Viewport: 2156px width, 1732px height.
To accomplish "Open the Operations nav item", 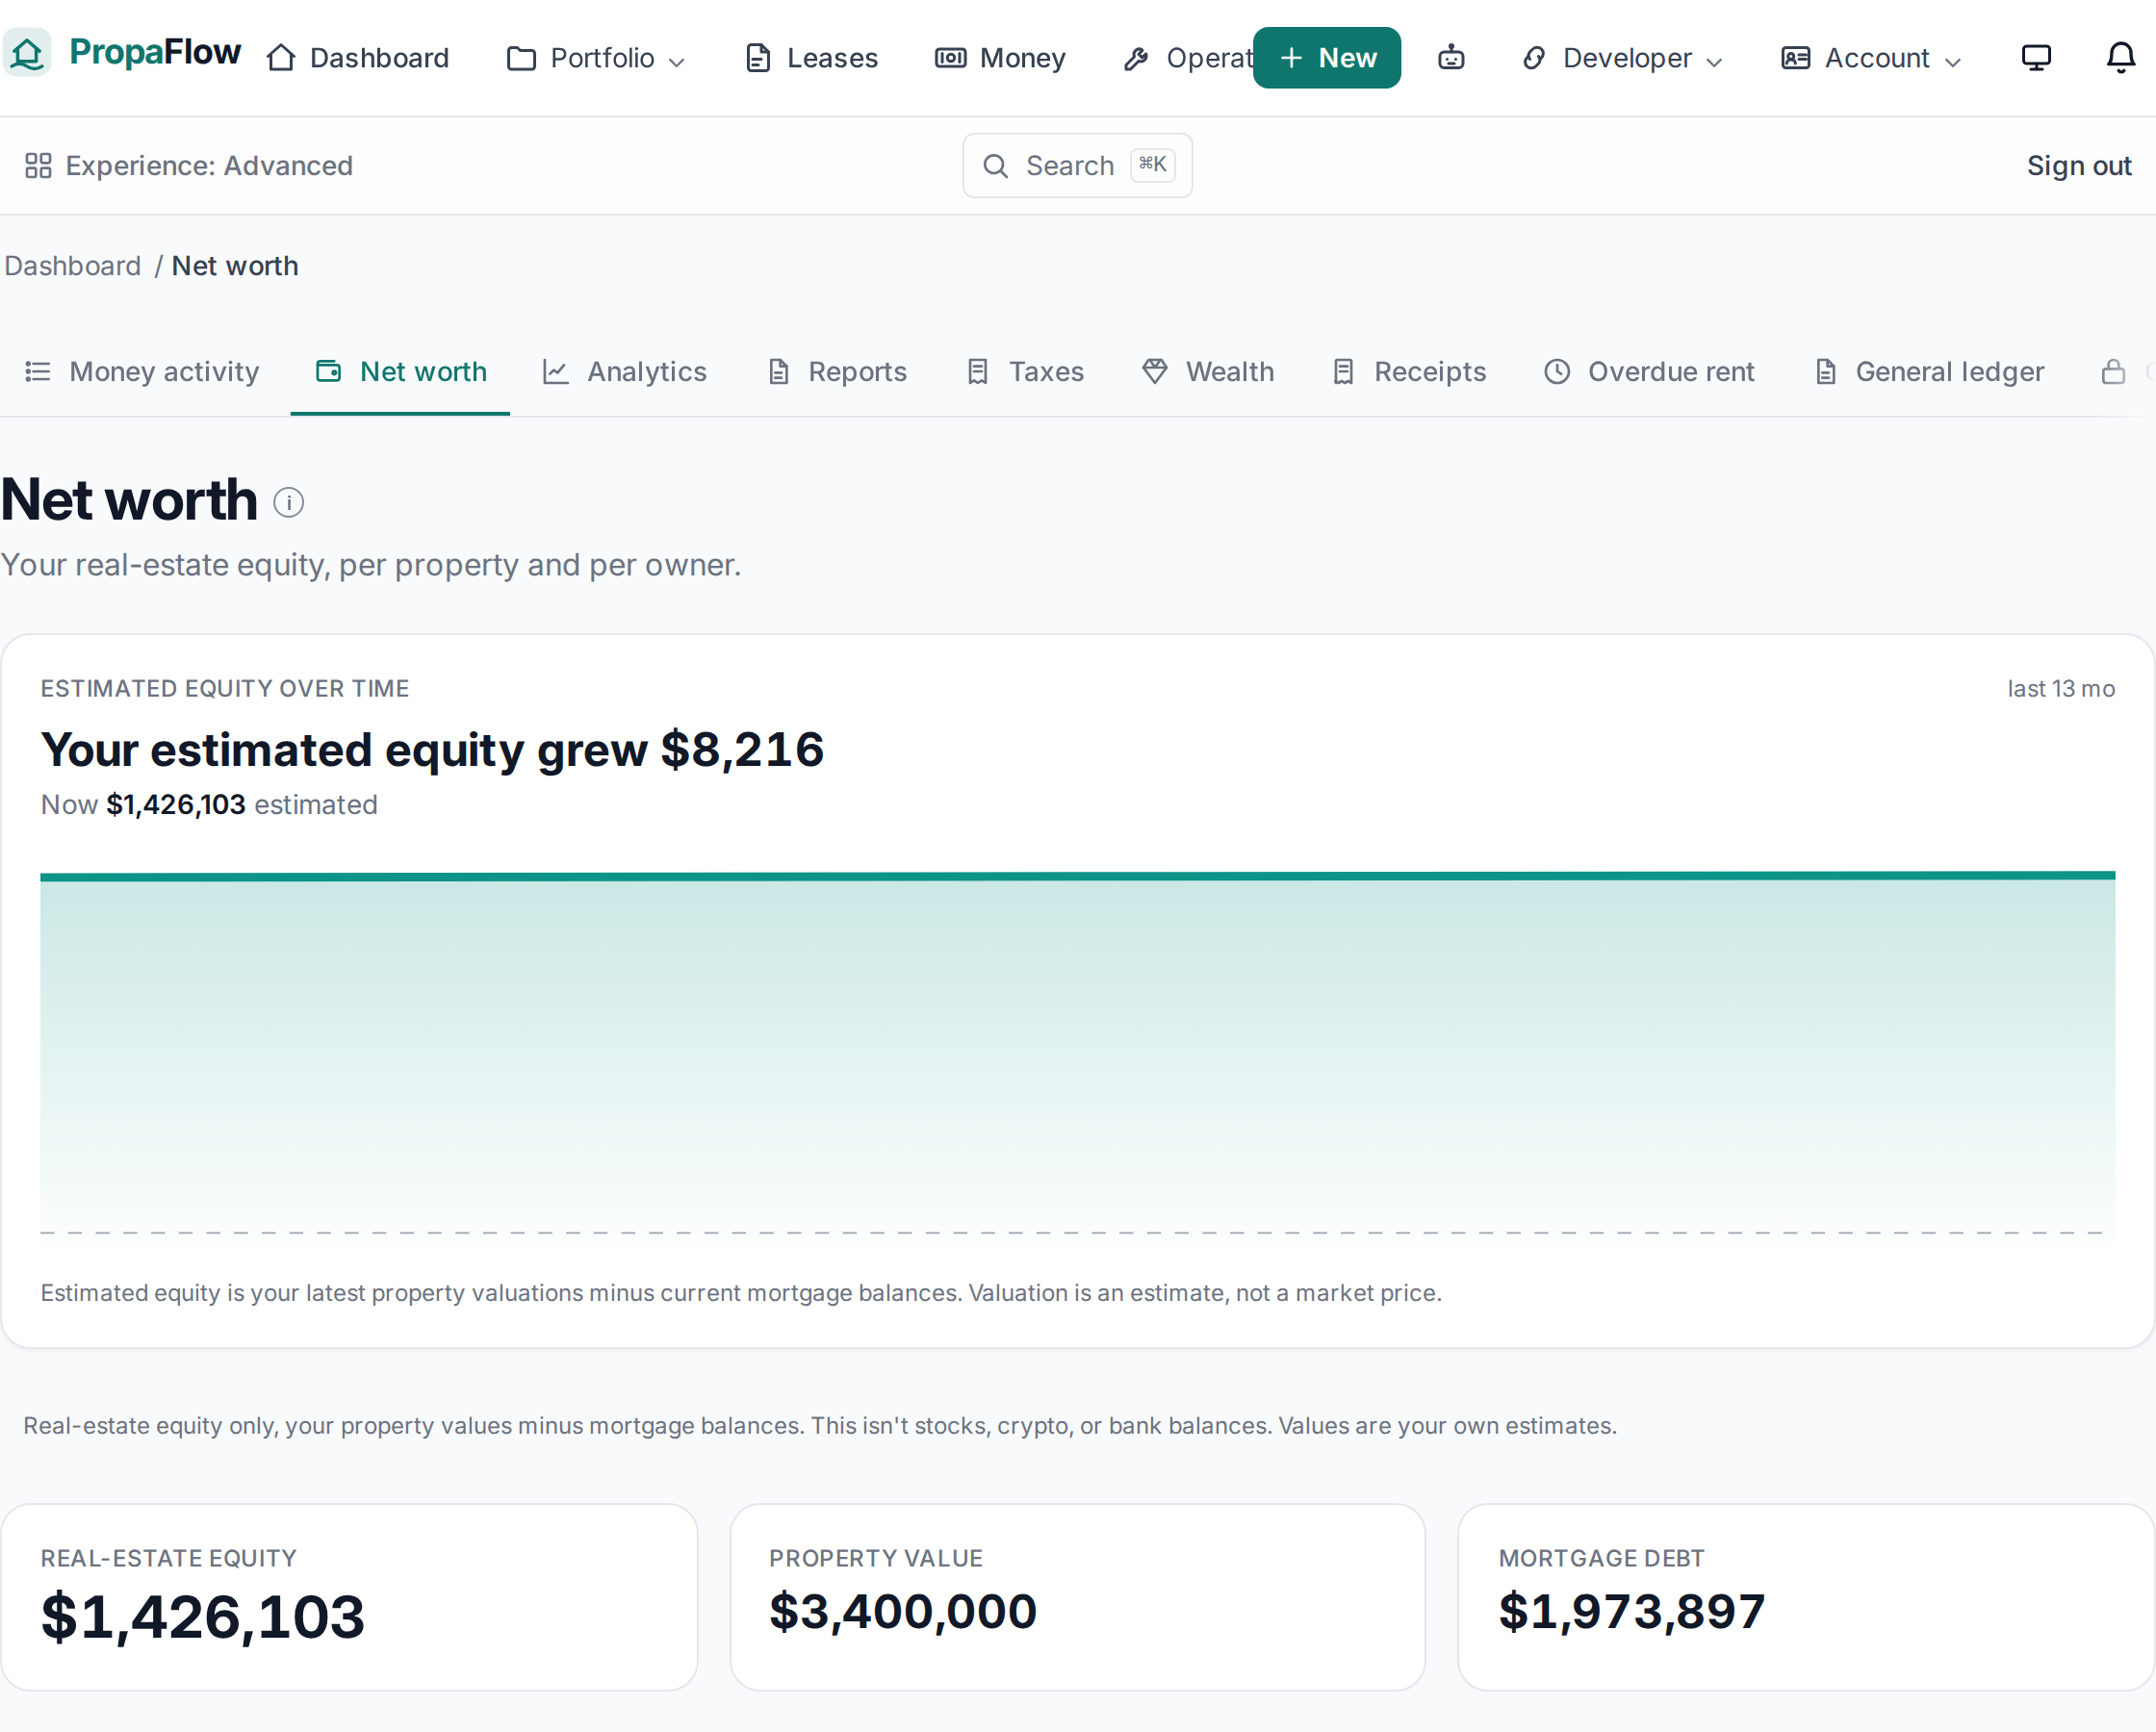I will 1188,58.
